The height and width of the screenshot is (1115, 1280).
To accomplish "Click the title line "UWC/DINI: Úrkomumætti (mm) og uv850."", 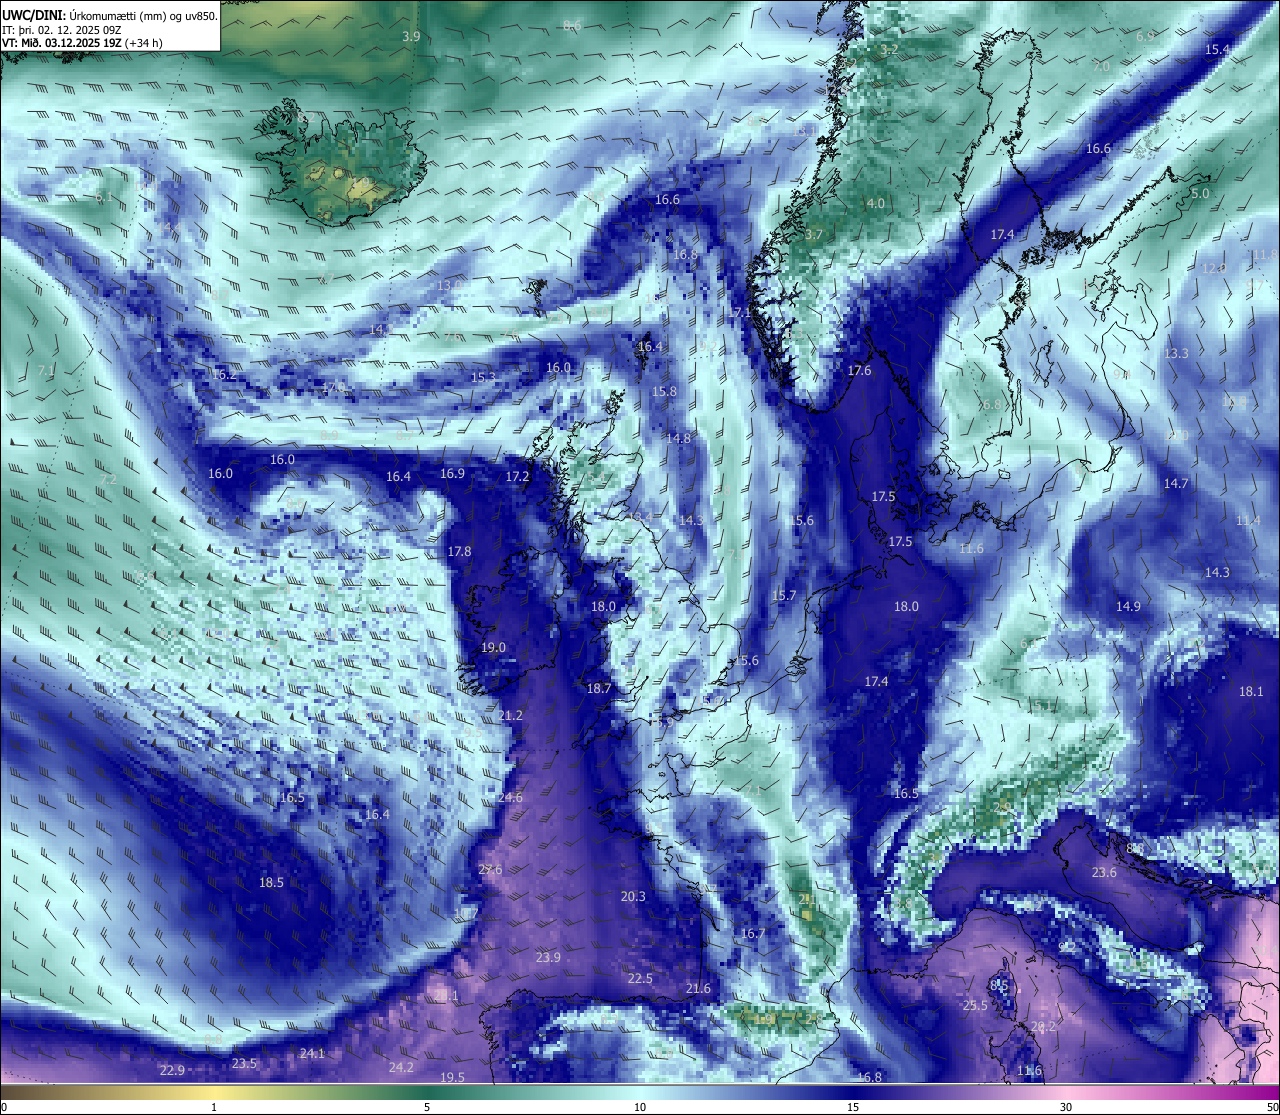I will [110, 16].
